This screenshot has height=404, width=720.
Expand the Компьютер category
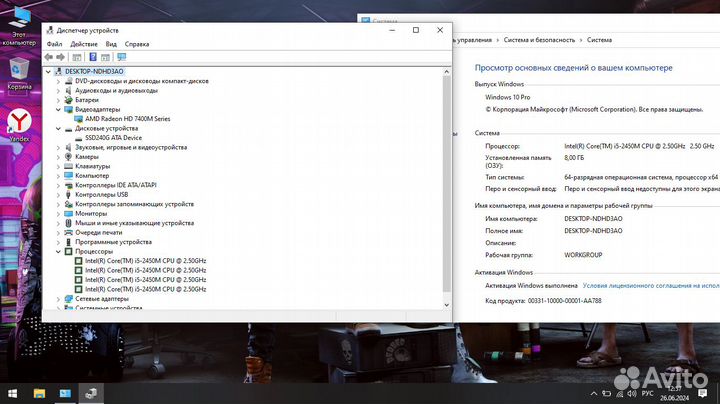[58, 176]
